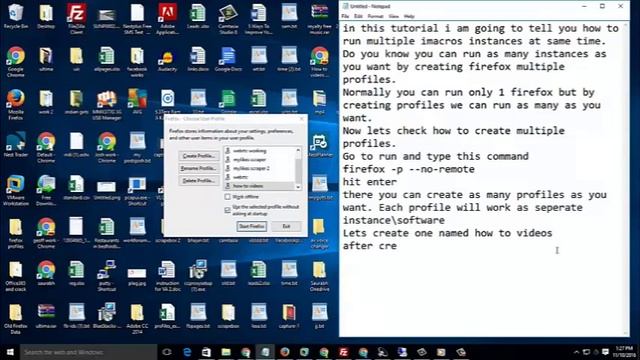Select the putty Shortcut desktop icon
640x360 pixels.
click(107, 276)
